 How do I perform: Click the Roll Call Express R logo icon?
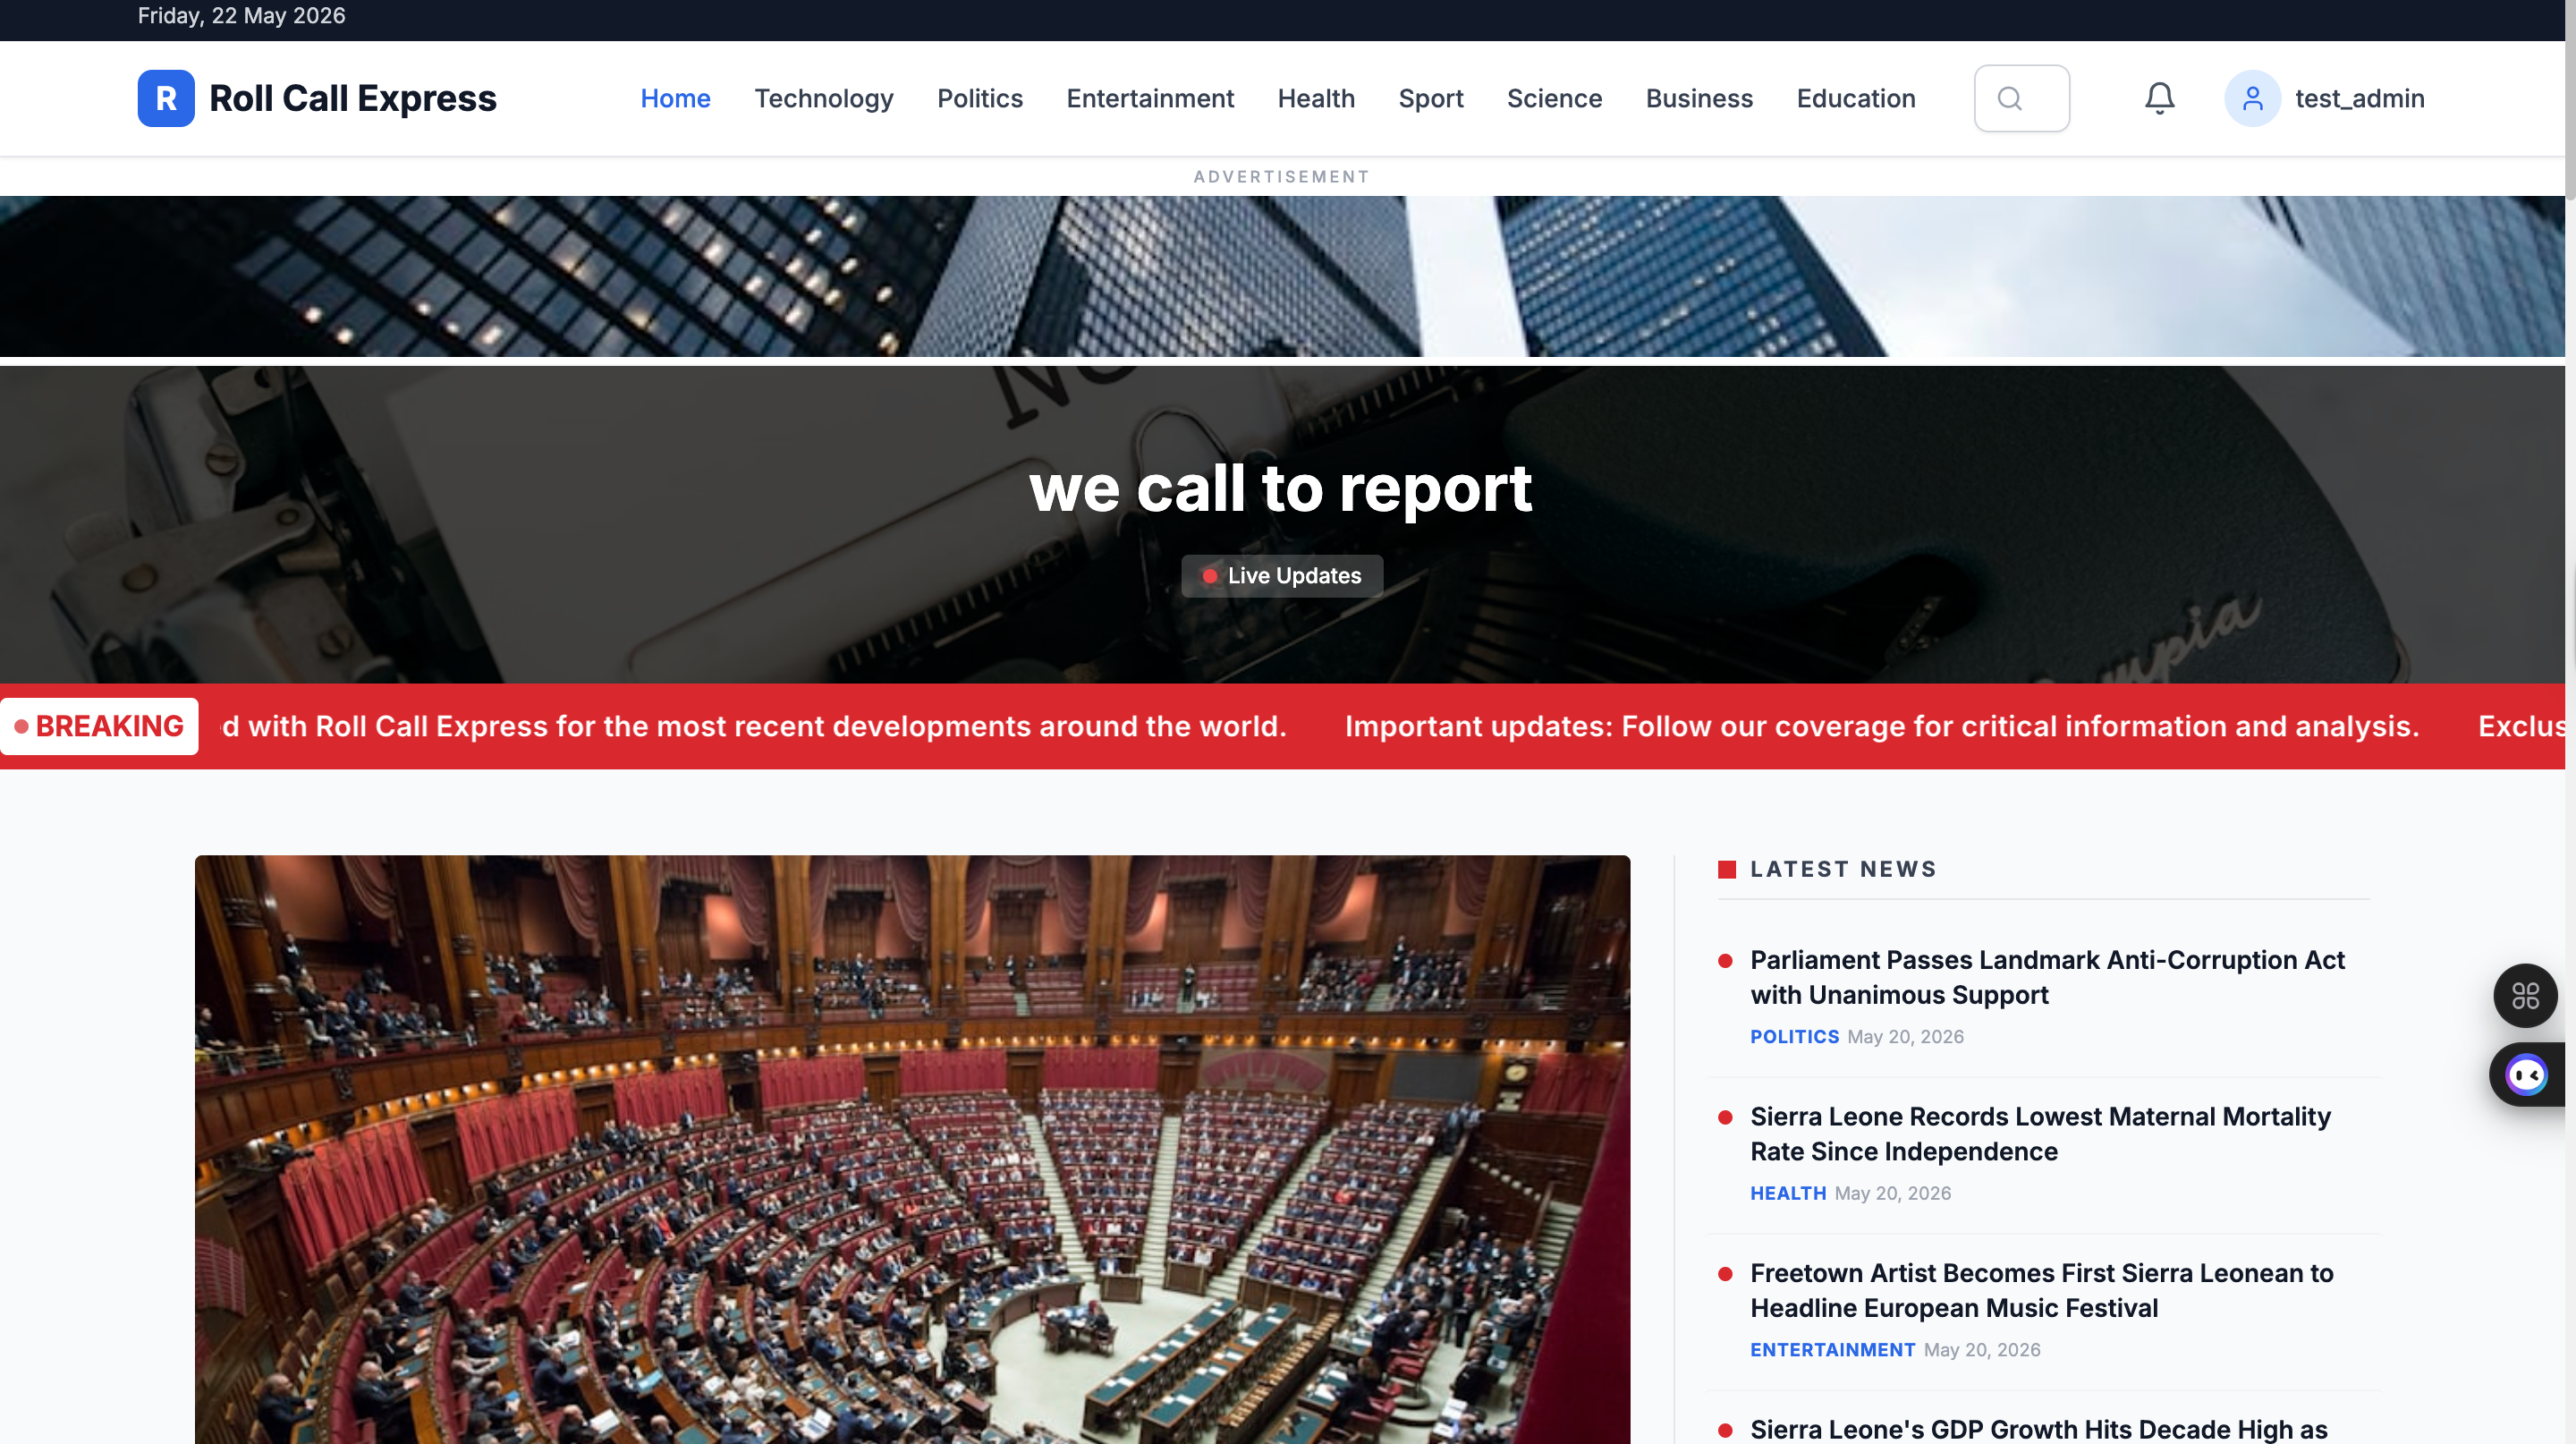click(166, 98)
